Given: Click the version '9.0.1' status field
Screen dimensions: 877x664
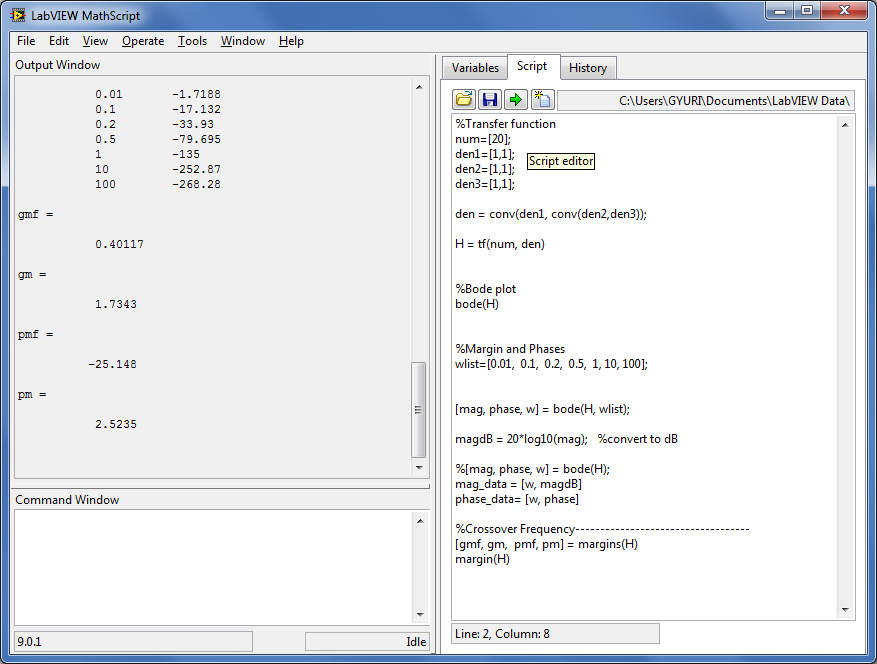Looking at the screenshot, I should click(x=133, y=642).
